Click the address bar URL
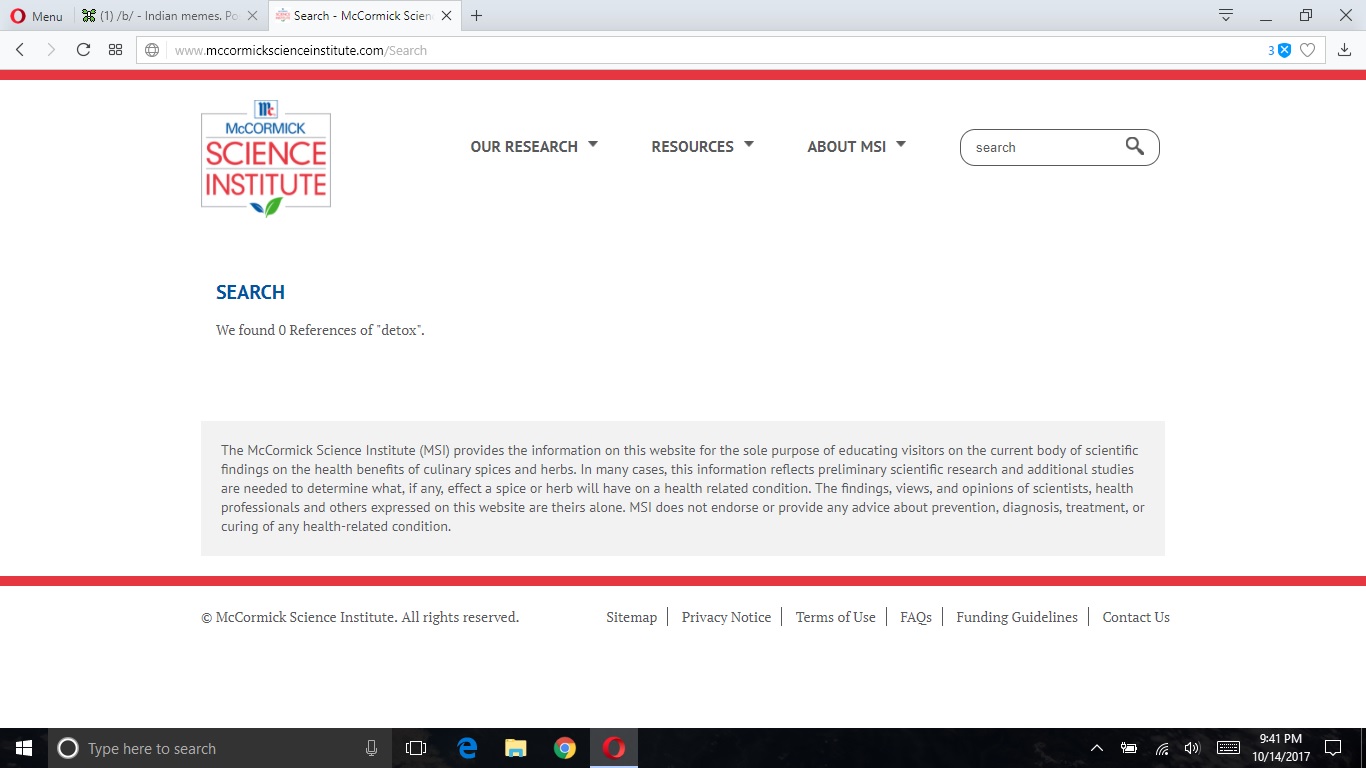The width and height of the screenshot is (1366, 768). 300,50
